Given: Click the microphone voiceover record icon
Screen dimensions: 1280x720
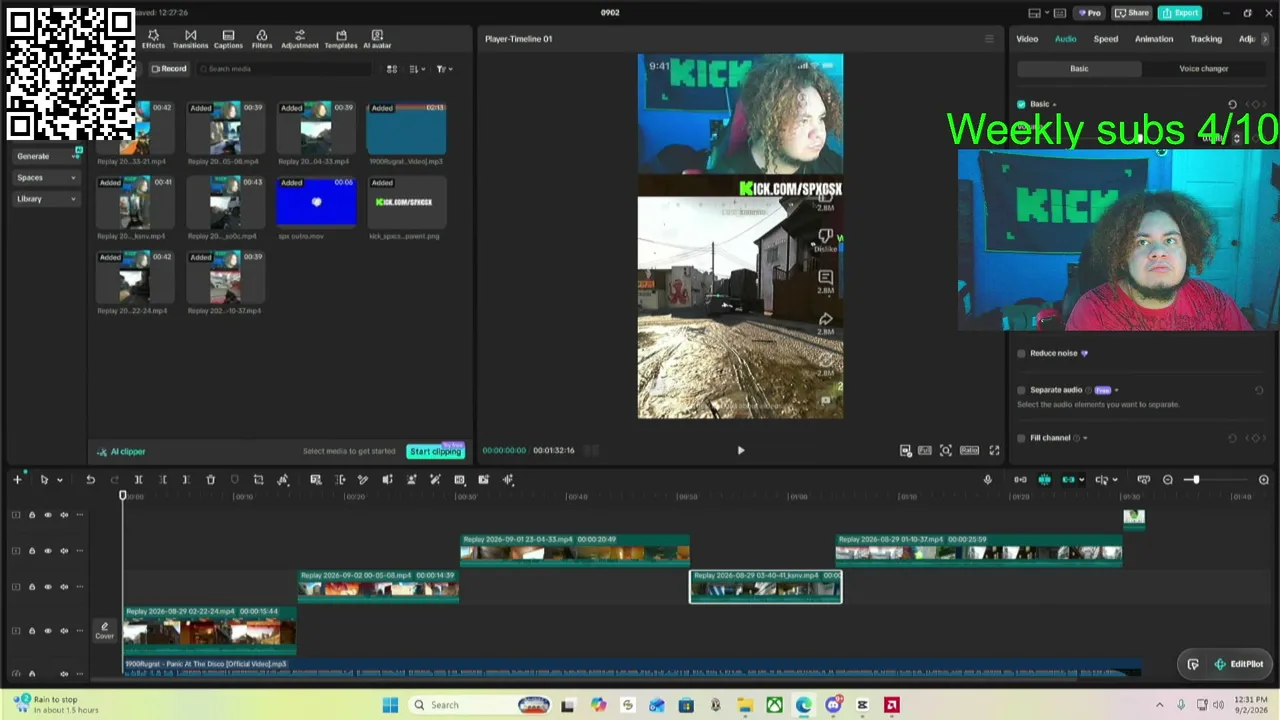Looking at the screenshot, I should (988, 480).
